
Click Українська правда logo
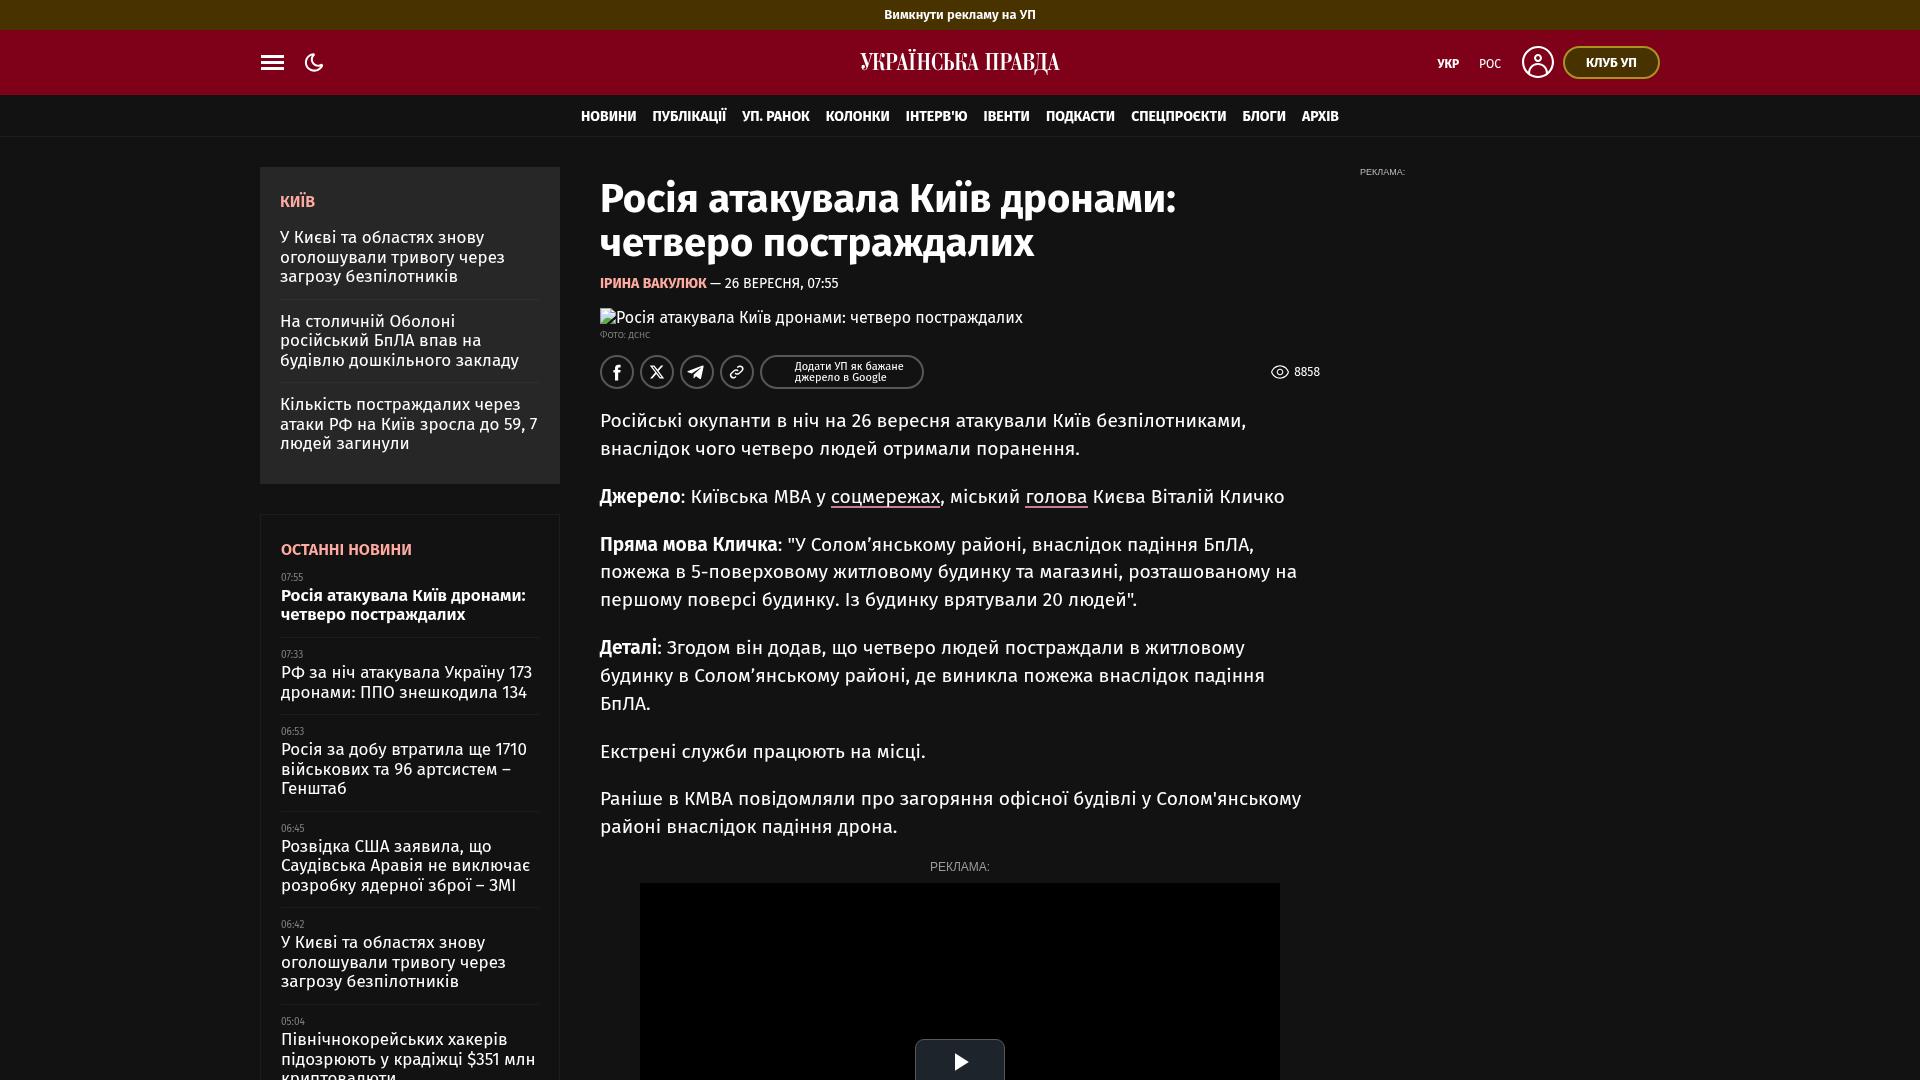point(960,63)
